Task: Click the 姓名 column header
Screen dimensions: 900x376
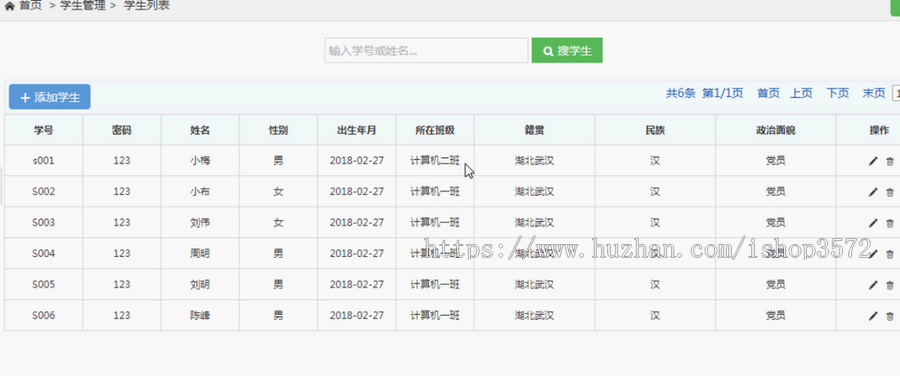Action: point(200,130)
